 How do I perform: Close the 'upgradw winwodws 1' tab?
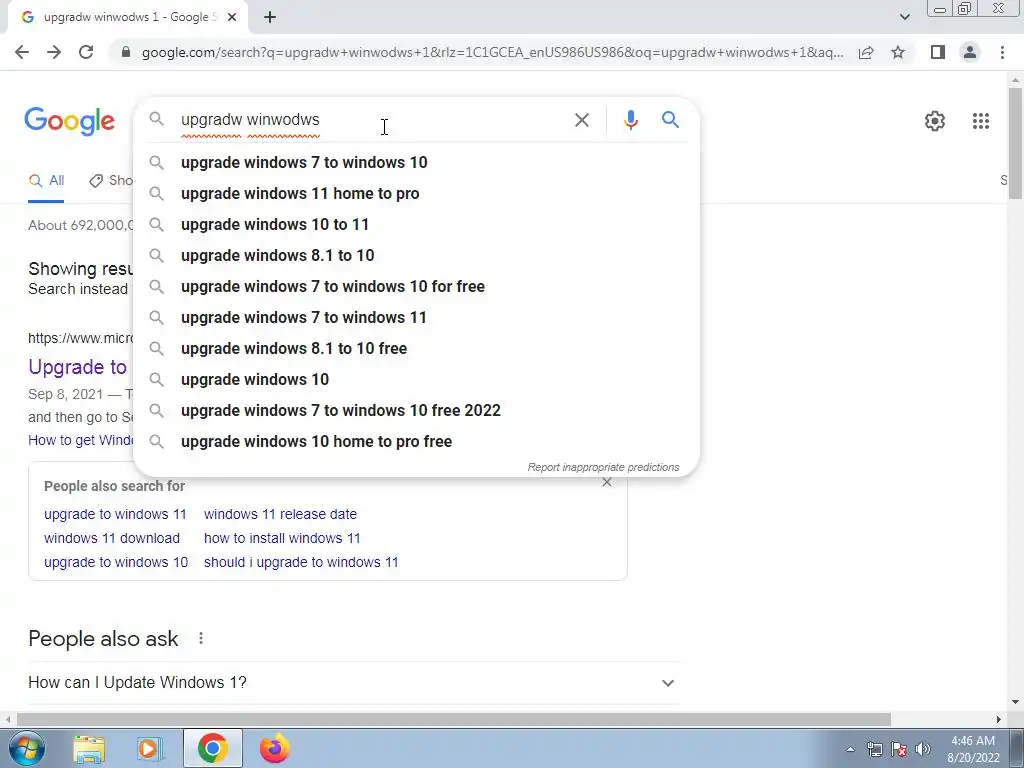point(232,18)
